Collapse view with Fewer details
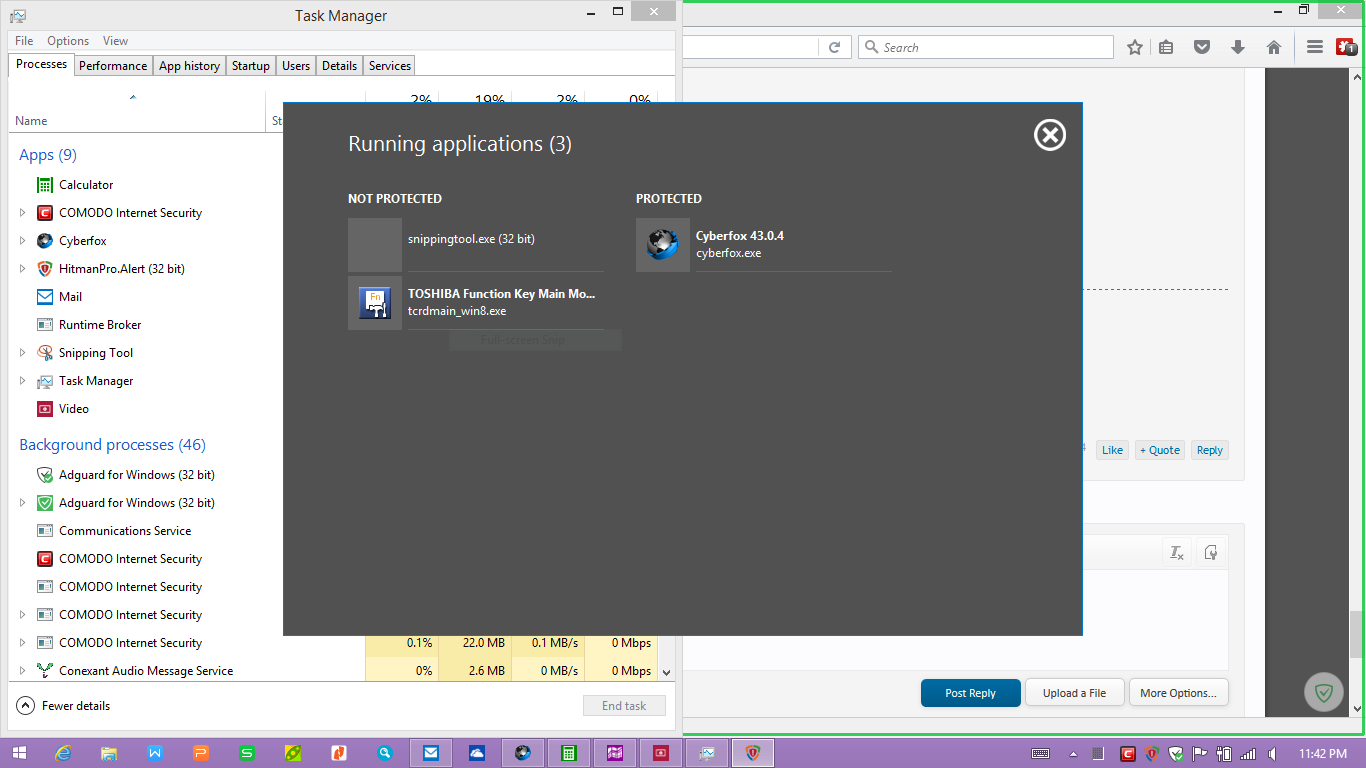Screen dimensions: 1366x768 click(63, 706)
